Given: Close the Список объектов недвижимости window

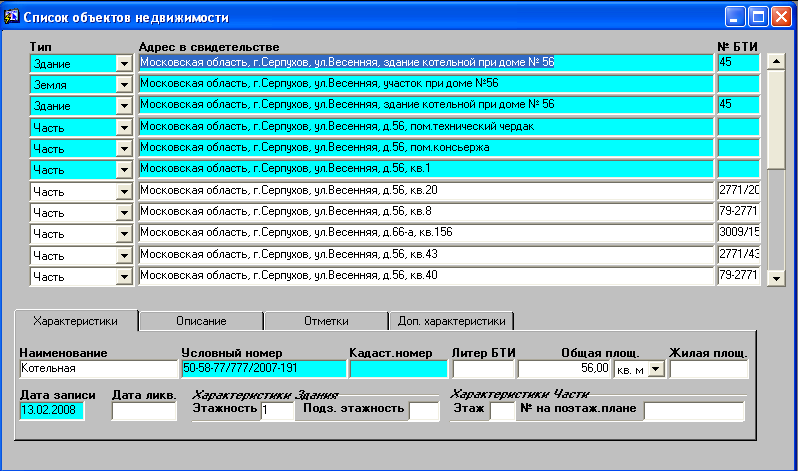Looking at the screenshot, I should pyautogui.click(x=781, y=17).
